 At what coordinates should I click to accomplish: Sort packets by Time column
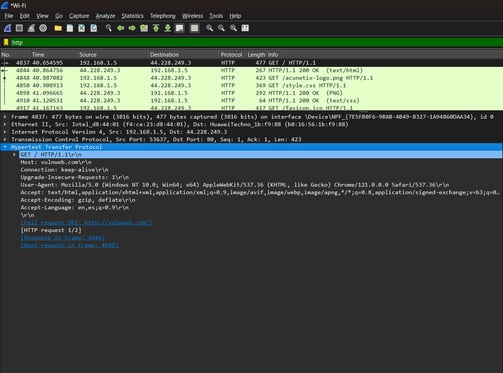coord(38,55)
